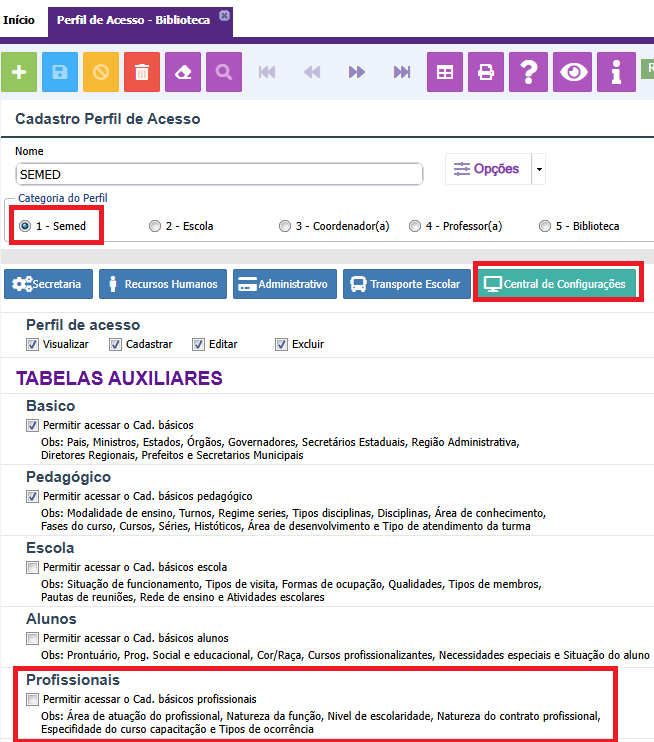Uncheck the Excluir permission checkbox

tap(281, 344)
